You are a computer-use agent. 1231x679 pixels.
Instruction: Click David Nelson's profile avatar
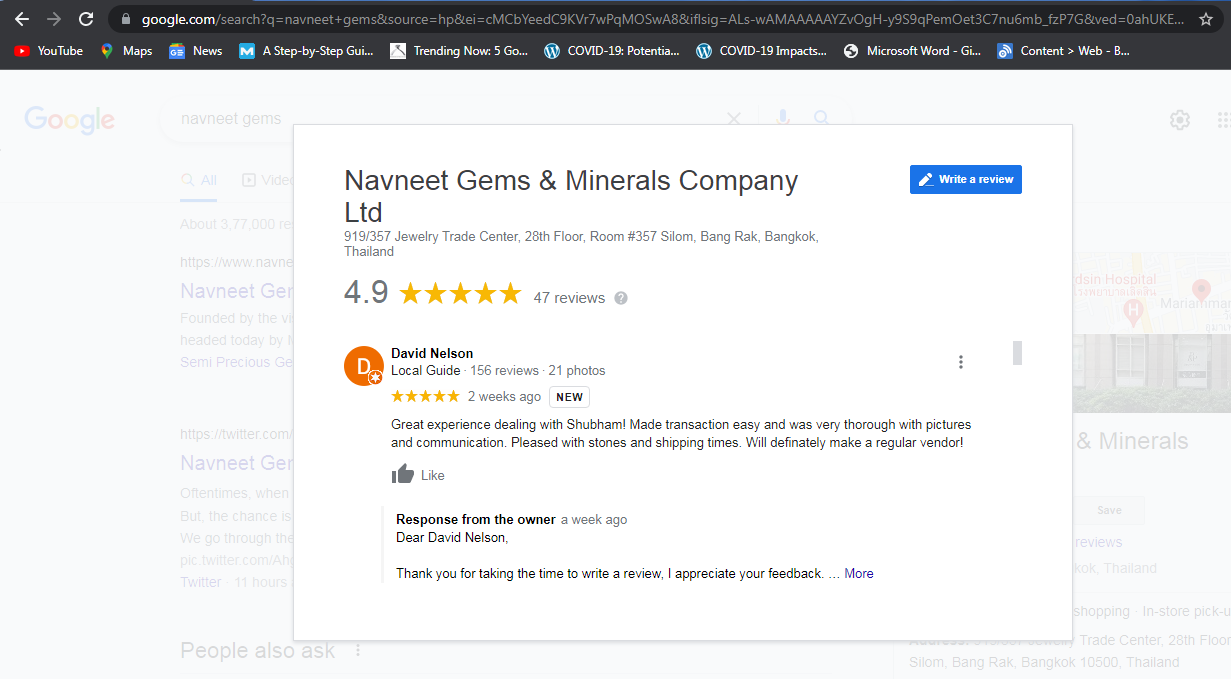tap(363, 366)
